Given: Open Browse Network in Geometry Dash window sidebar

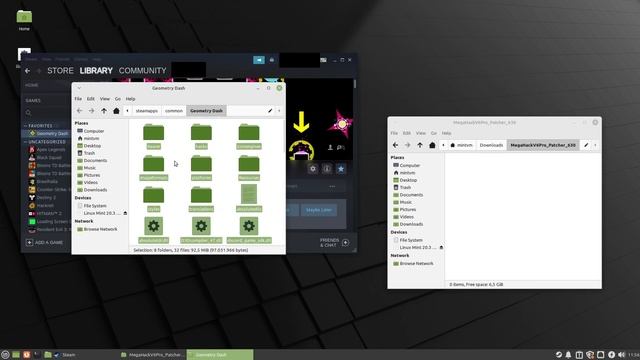Looking at the screenshot, I should [97, 229].
